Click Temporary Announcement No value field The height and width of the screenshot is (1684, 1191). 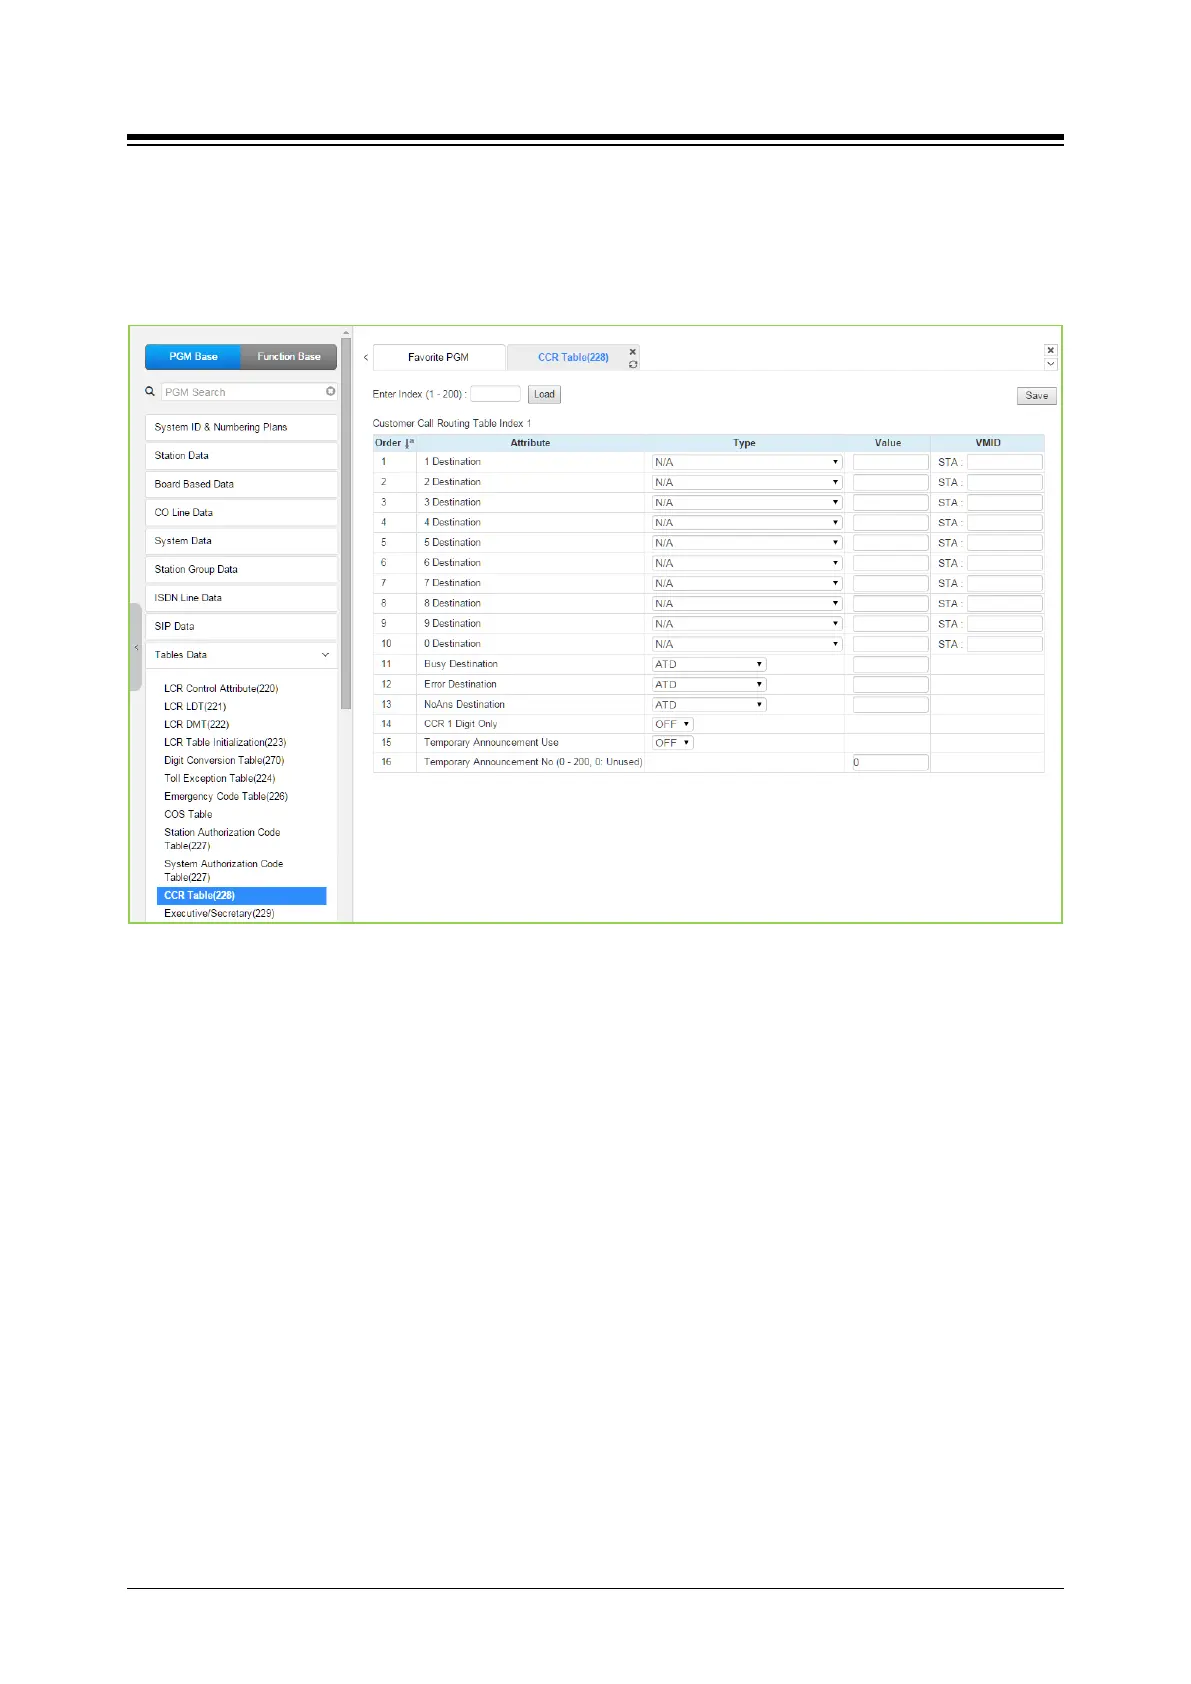(890, 762)
